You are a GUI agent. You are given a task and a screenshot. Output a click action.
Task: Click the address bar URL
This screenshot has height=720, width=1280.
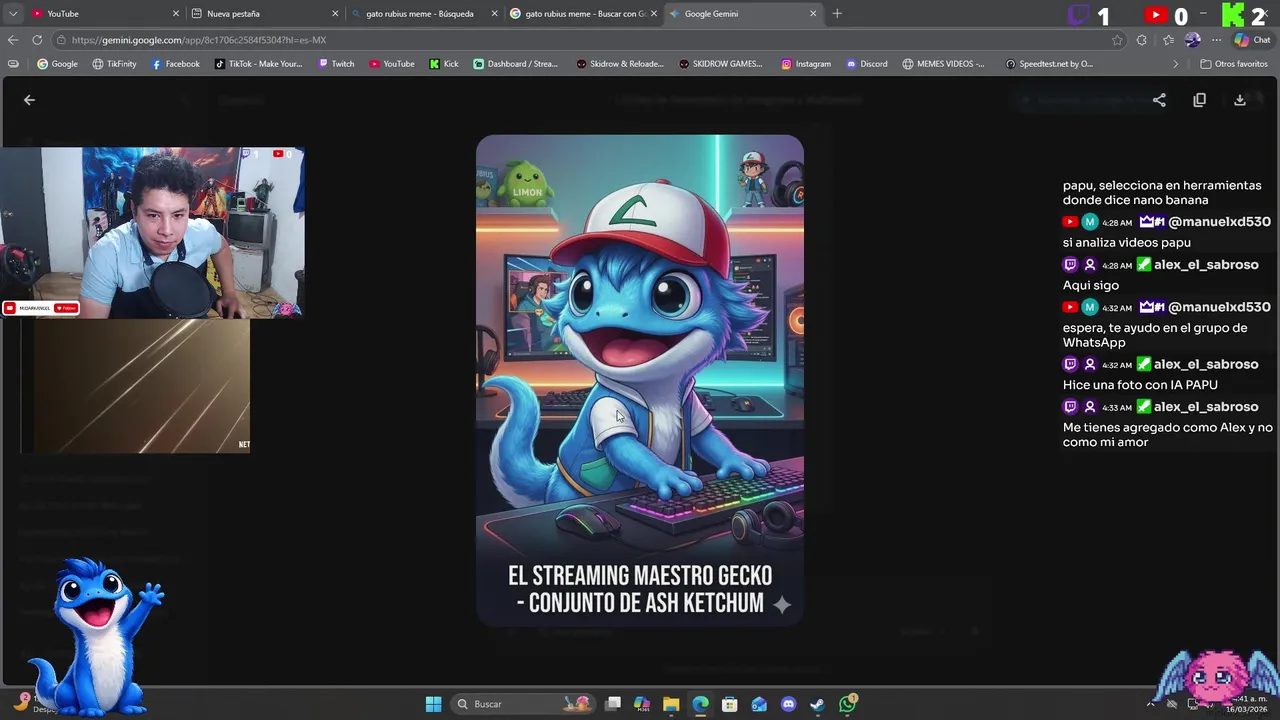(x=199, y=40)
